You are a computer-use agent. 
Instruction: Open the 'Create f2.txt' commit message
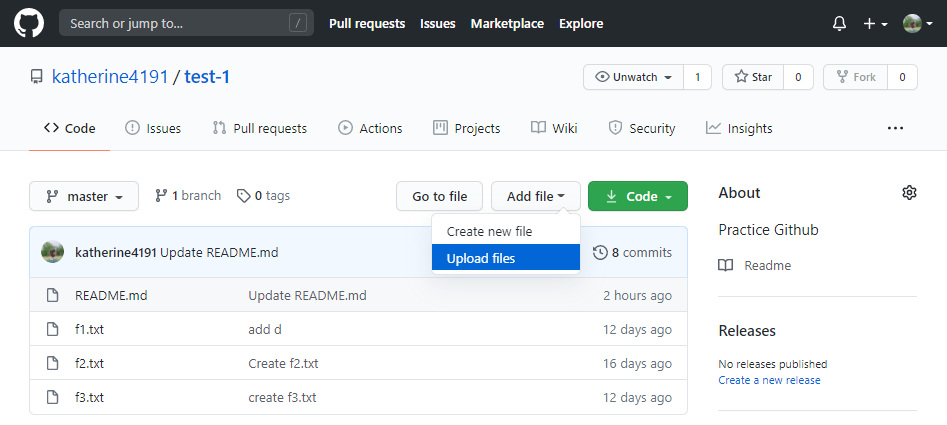click(x=283, y=363)
